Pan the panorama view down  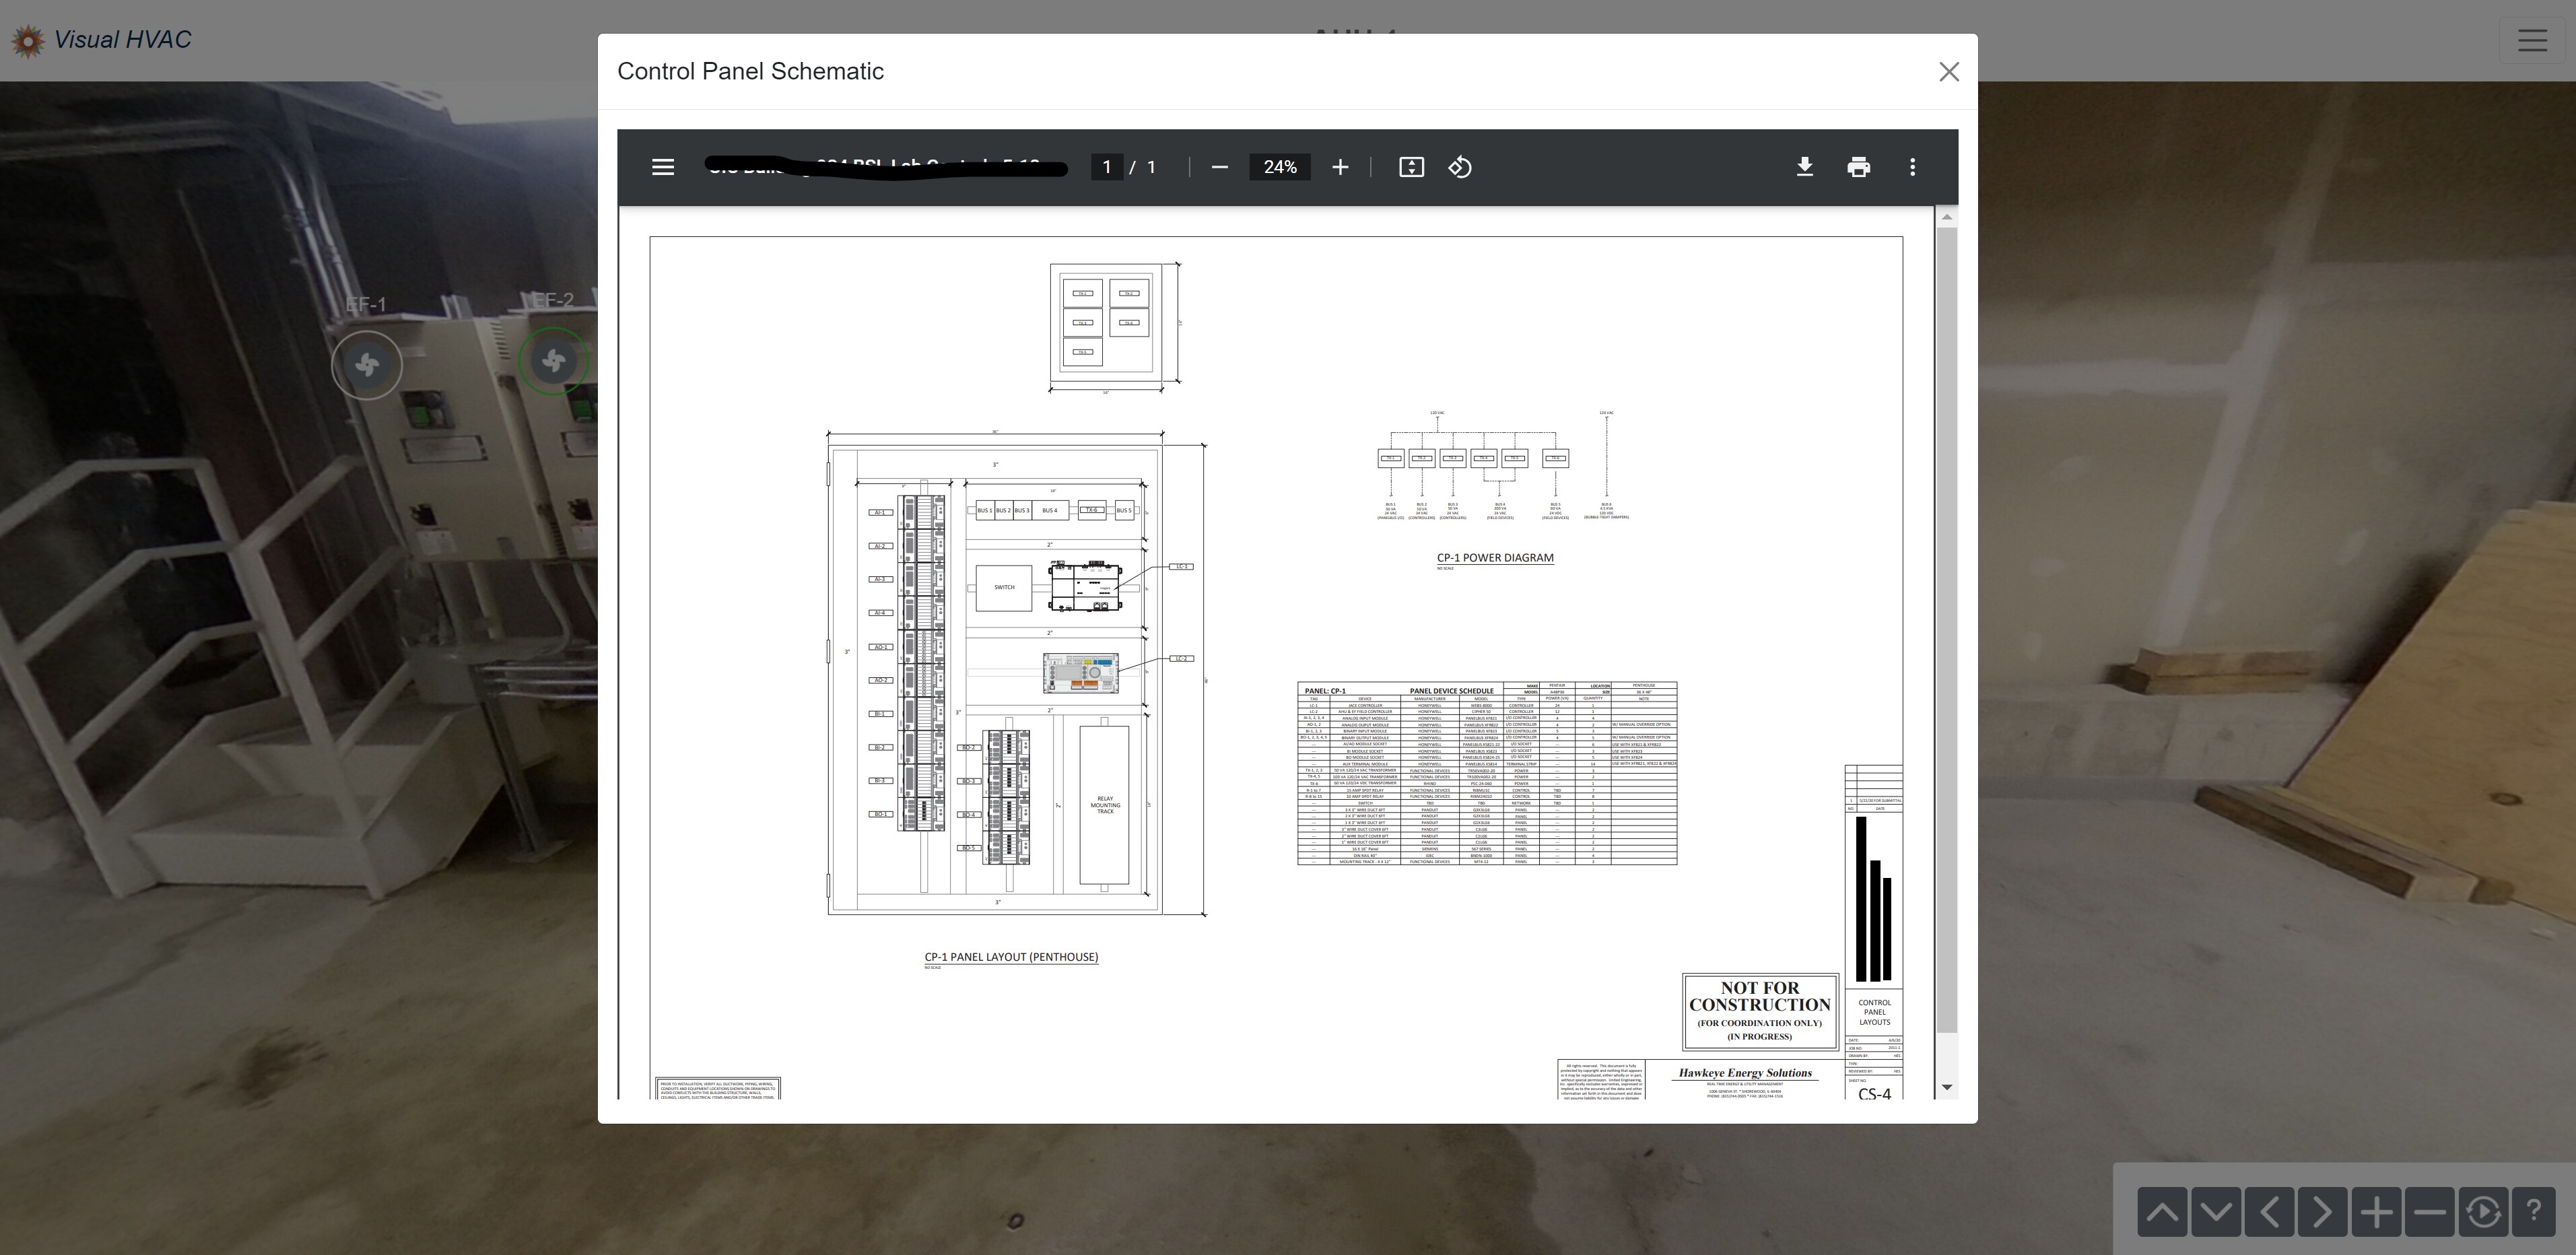tap(2215, 1212)
